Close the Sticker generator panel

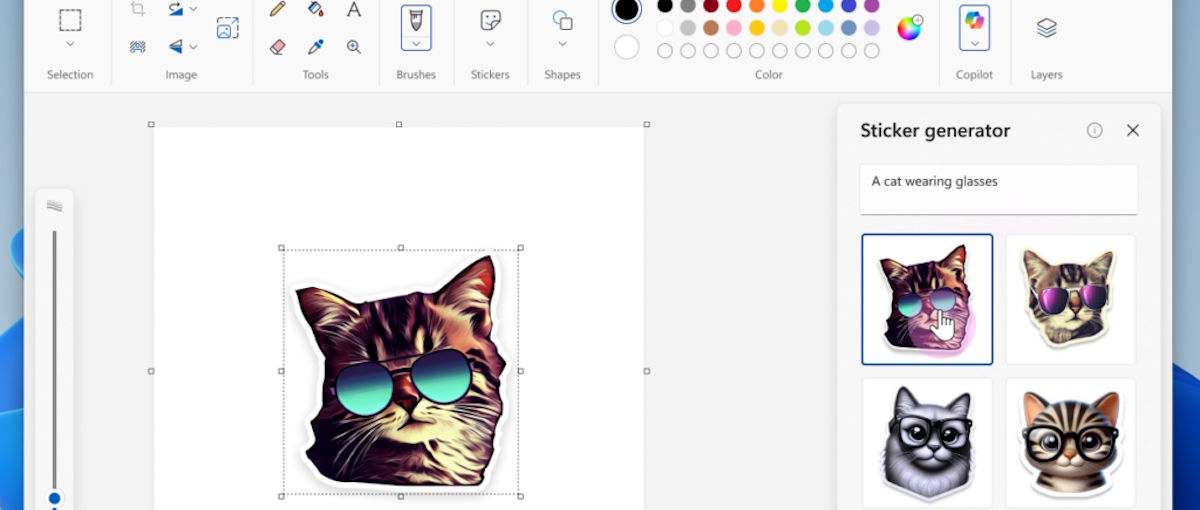[x=1133, y=130]
